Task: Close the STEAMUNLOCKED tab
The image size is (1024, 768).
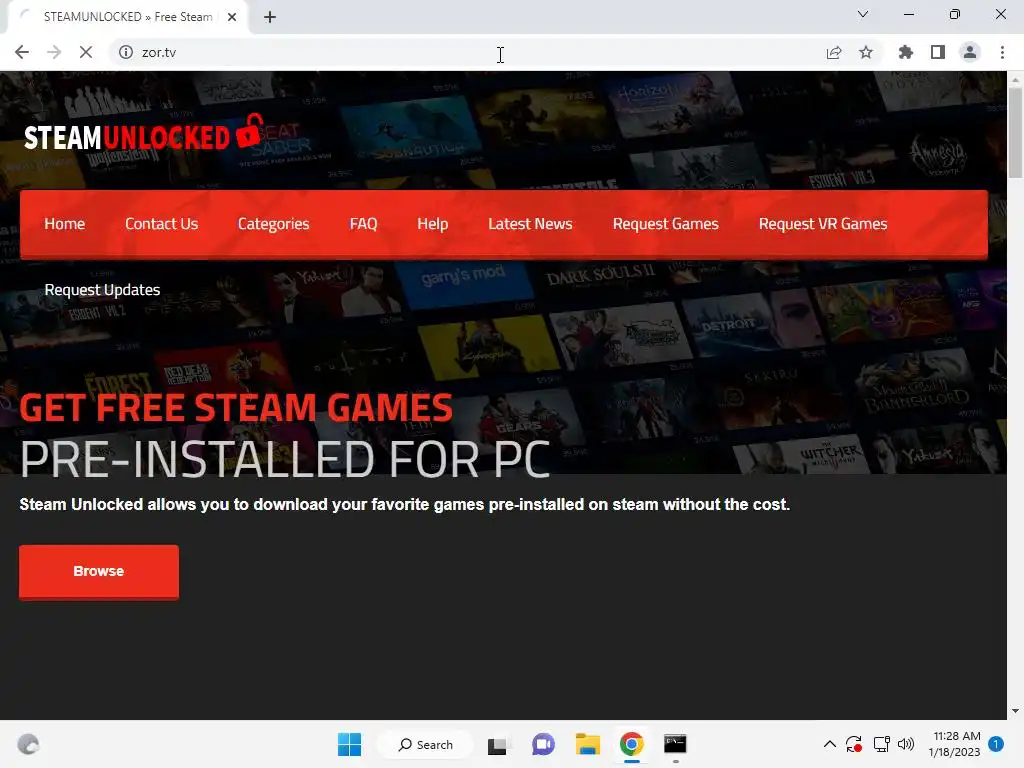Action: pyautogui.click(x=232, y=17)
